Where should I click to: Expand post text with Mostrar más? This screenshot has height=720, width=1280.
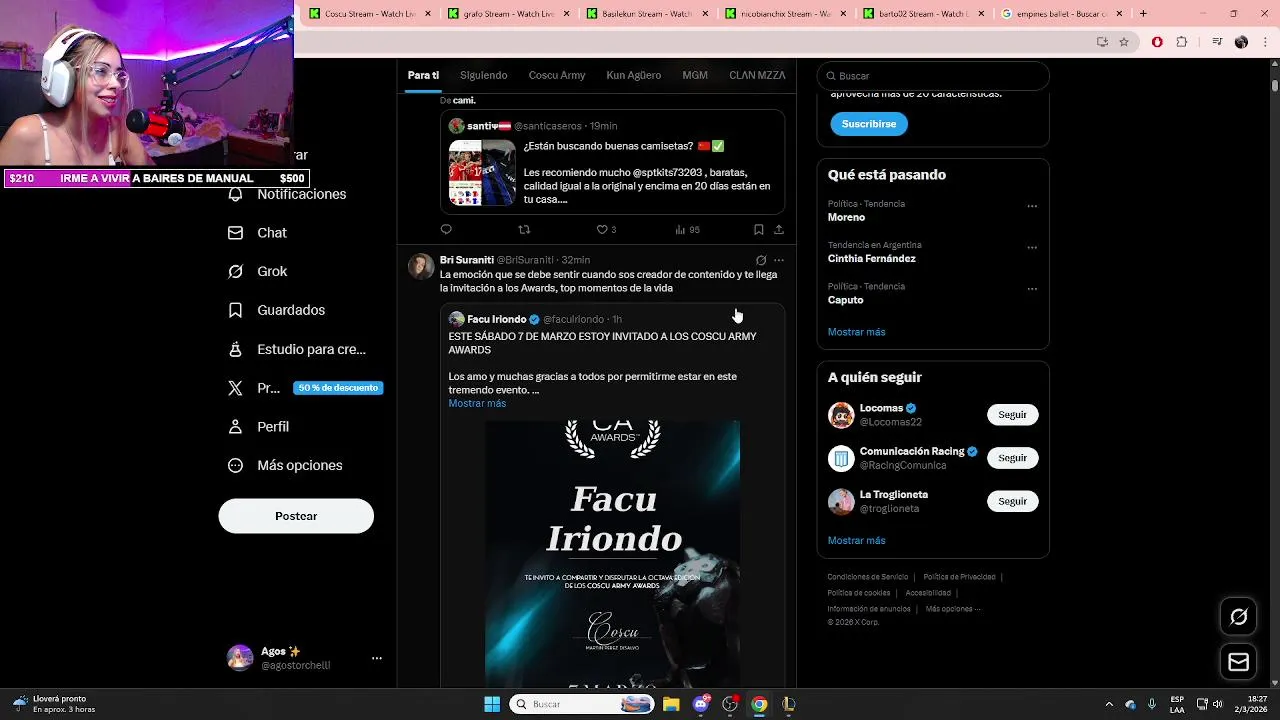pyautogui.click(x=477, y=403)
